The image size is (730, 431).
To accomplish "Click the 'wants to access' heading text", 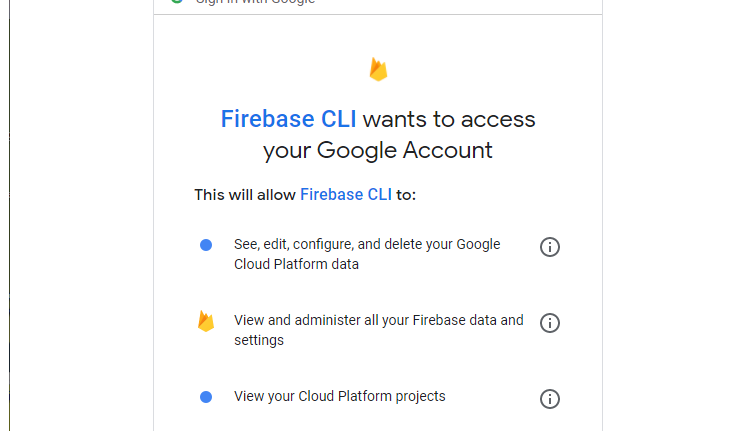I will 449,120.
